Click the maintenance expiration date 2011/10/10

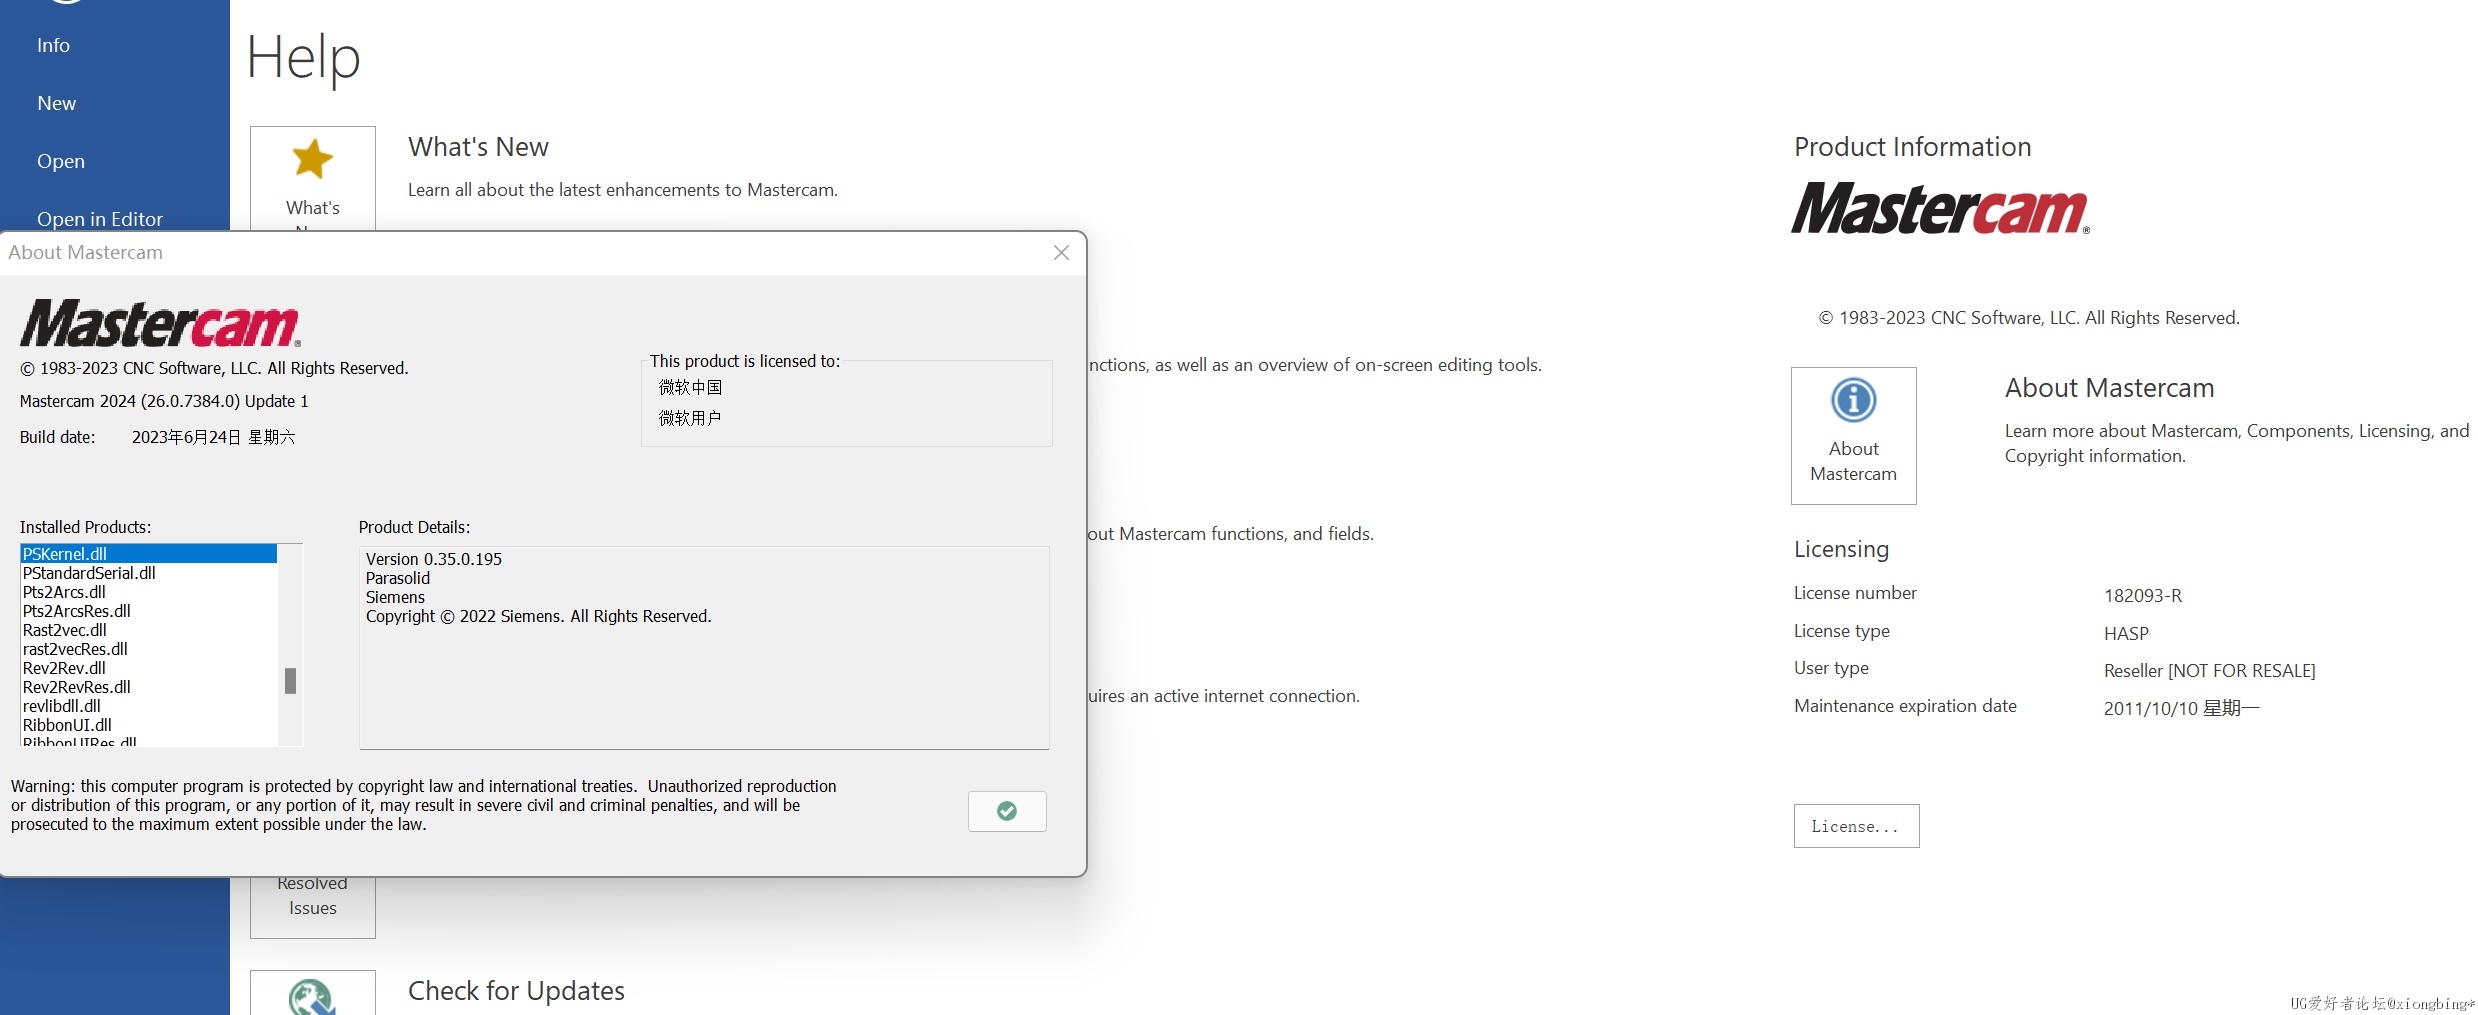point(2181,709)
